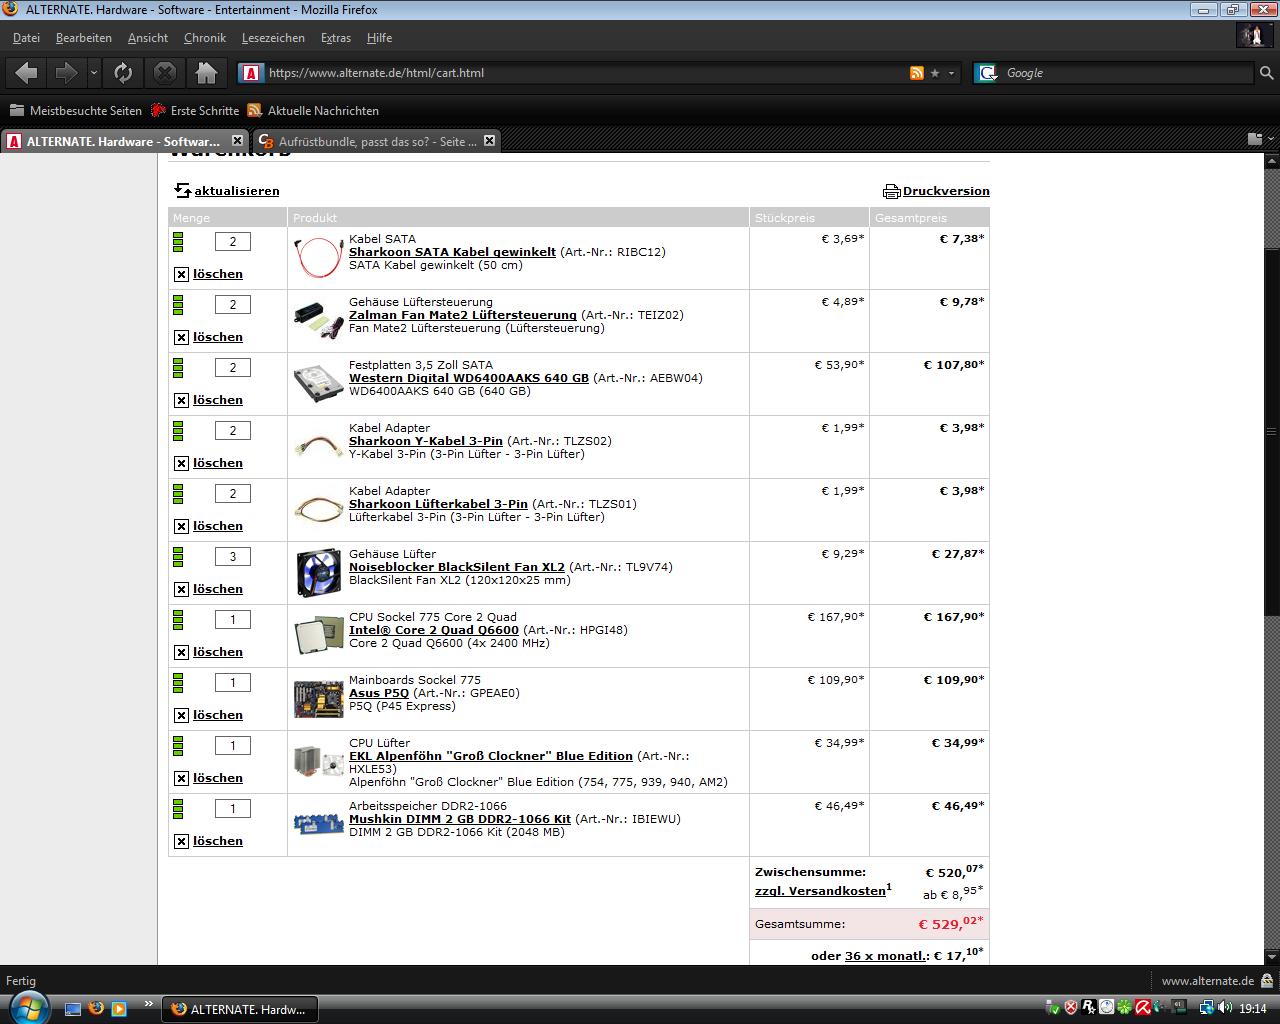Click the RSS feed icon in address bar
Viewport: 1280px width, 1024px height.
pos(916,73)
